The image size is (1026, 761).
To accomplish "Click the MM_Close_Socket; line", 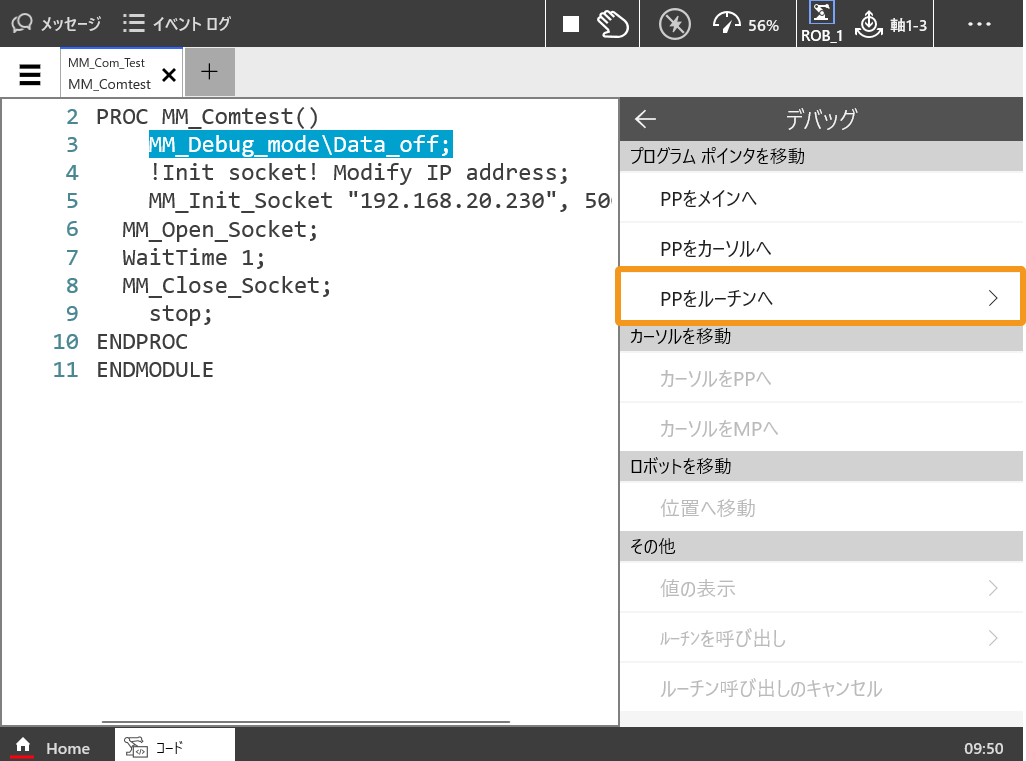I will pos(226,285).
